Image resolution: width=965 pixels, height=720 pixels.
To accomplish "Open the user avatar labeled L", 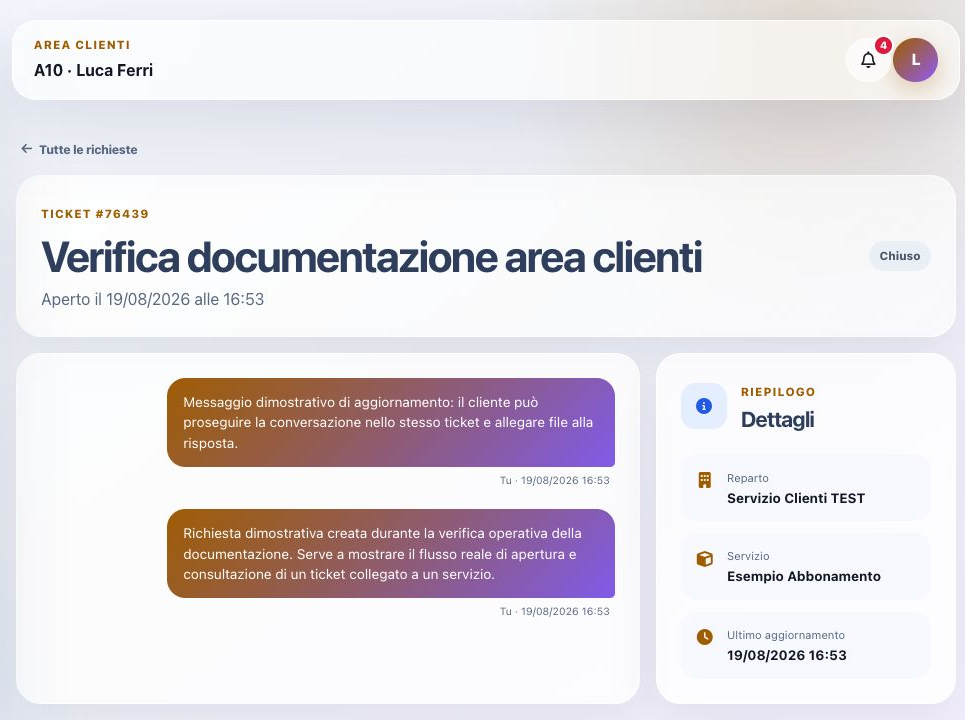I will coord(915,60).
